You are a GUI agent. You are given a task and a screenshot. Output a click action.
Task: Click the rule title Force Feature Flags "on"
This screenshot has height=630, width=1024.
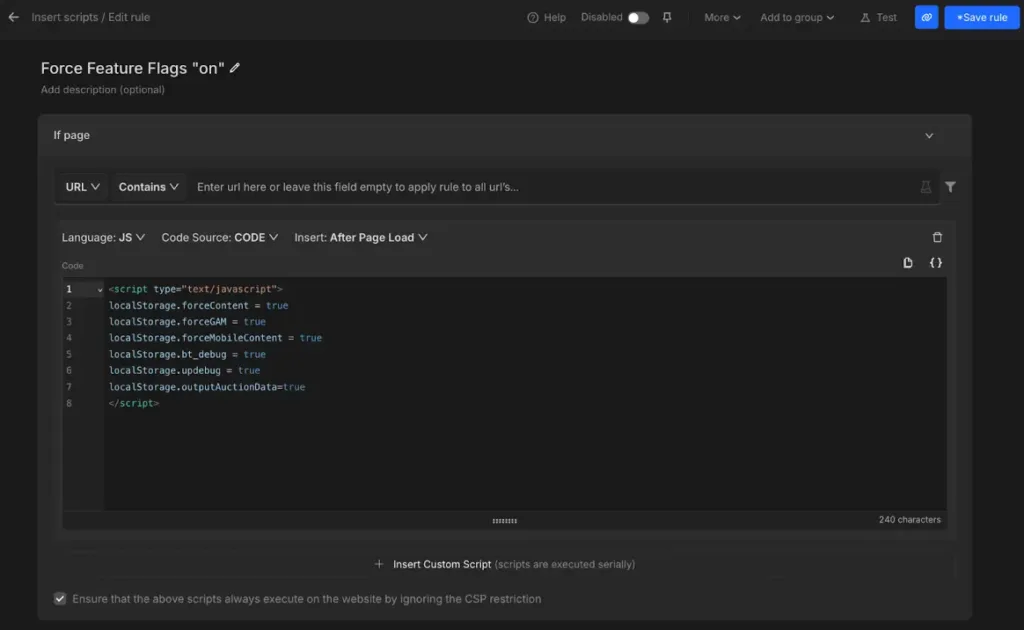coord(133,69)
